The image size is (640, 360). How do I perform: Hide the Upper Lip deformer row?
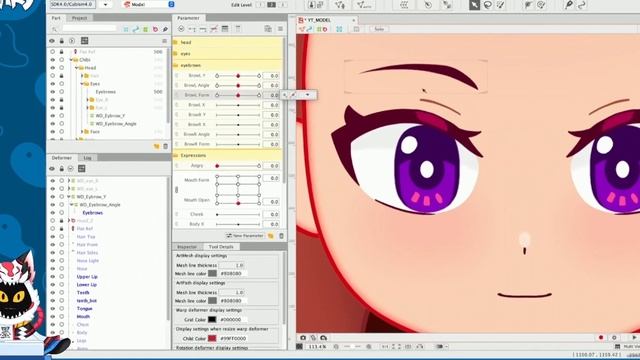(52, 277)
